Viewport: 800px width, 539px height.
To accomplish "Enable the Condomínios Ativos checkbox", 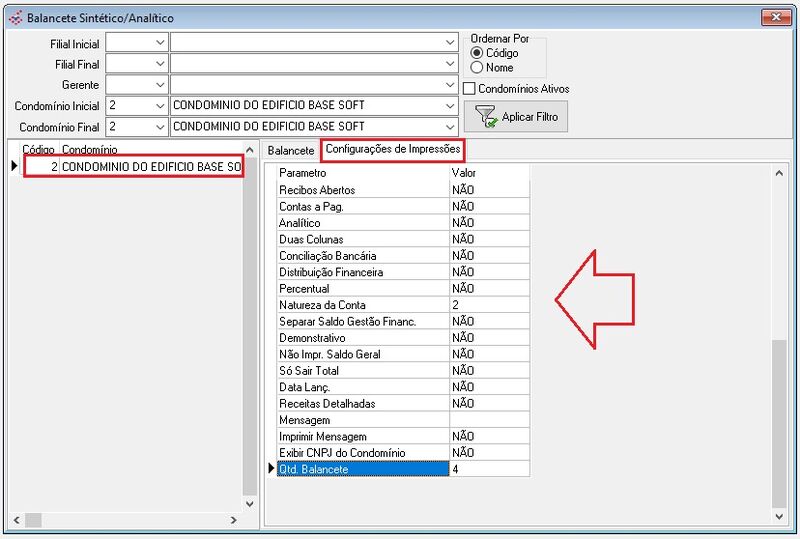I will point(470,89).
